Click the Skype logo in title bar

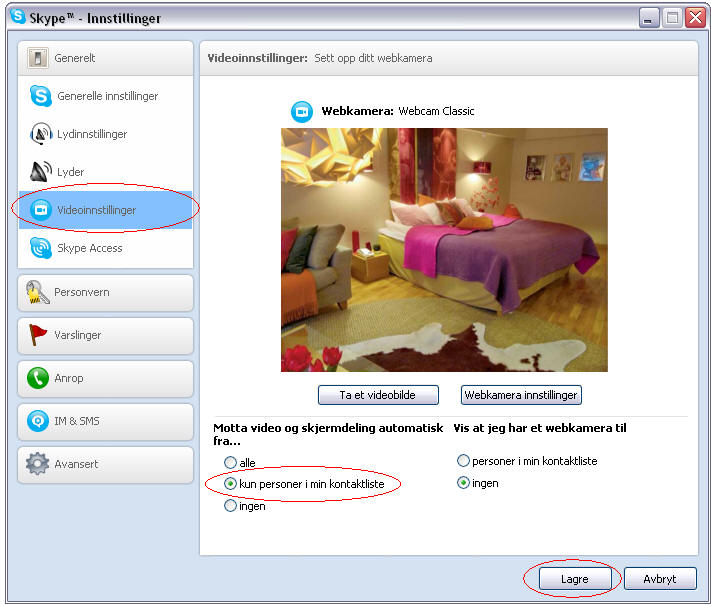pos(18,16)
